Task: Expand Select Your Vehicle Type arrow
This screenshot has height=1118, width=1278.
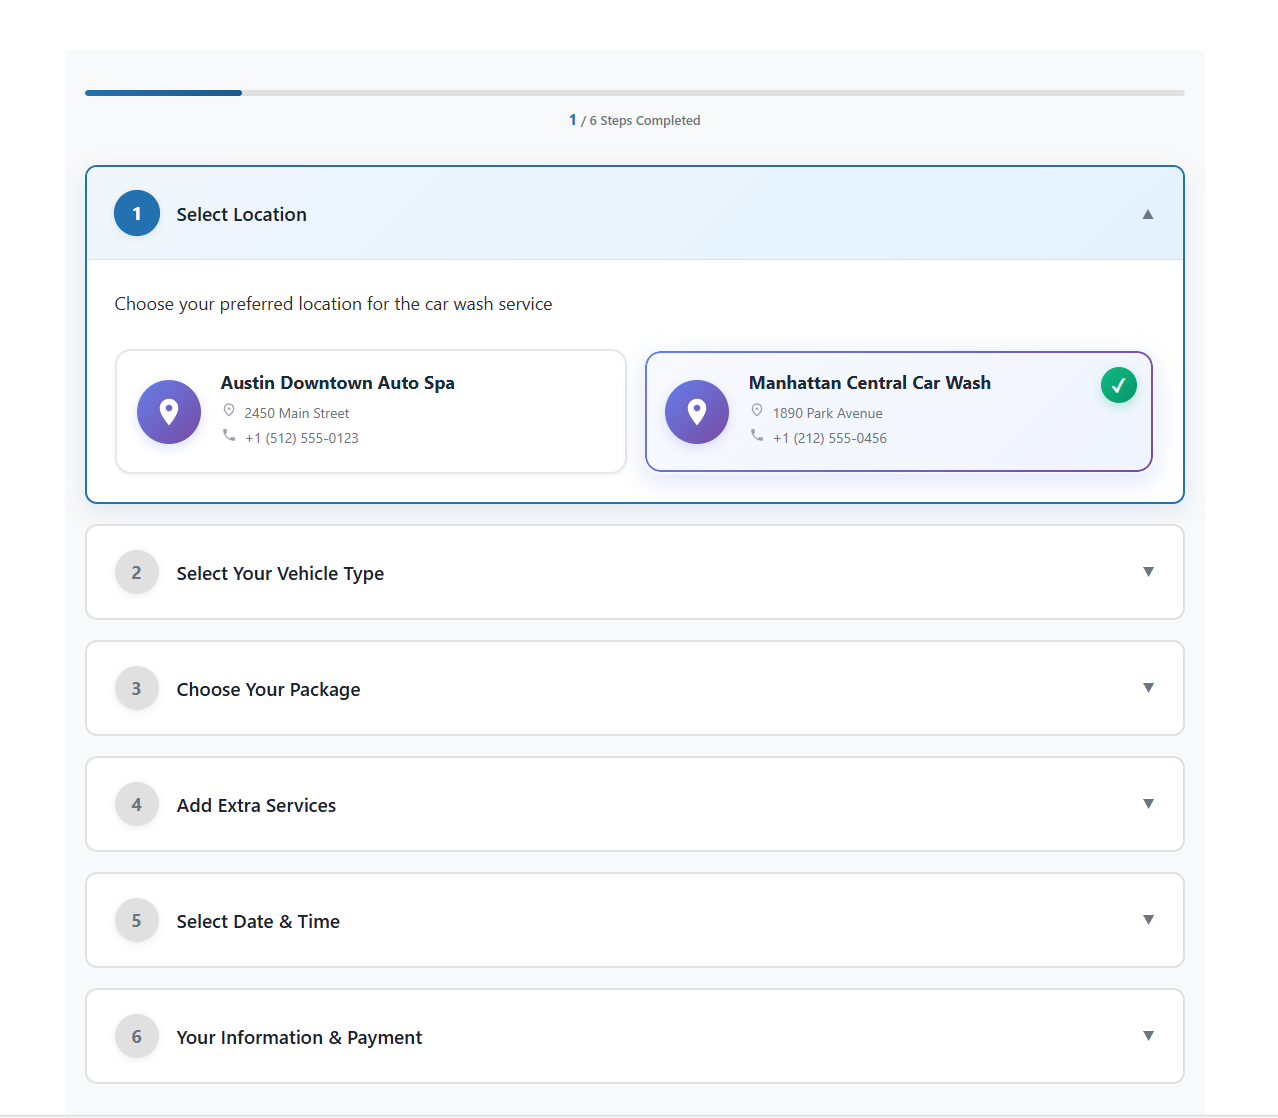Action: click(1148, 572)
